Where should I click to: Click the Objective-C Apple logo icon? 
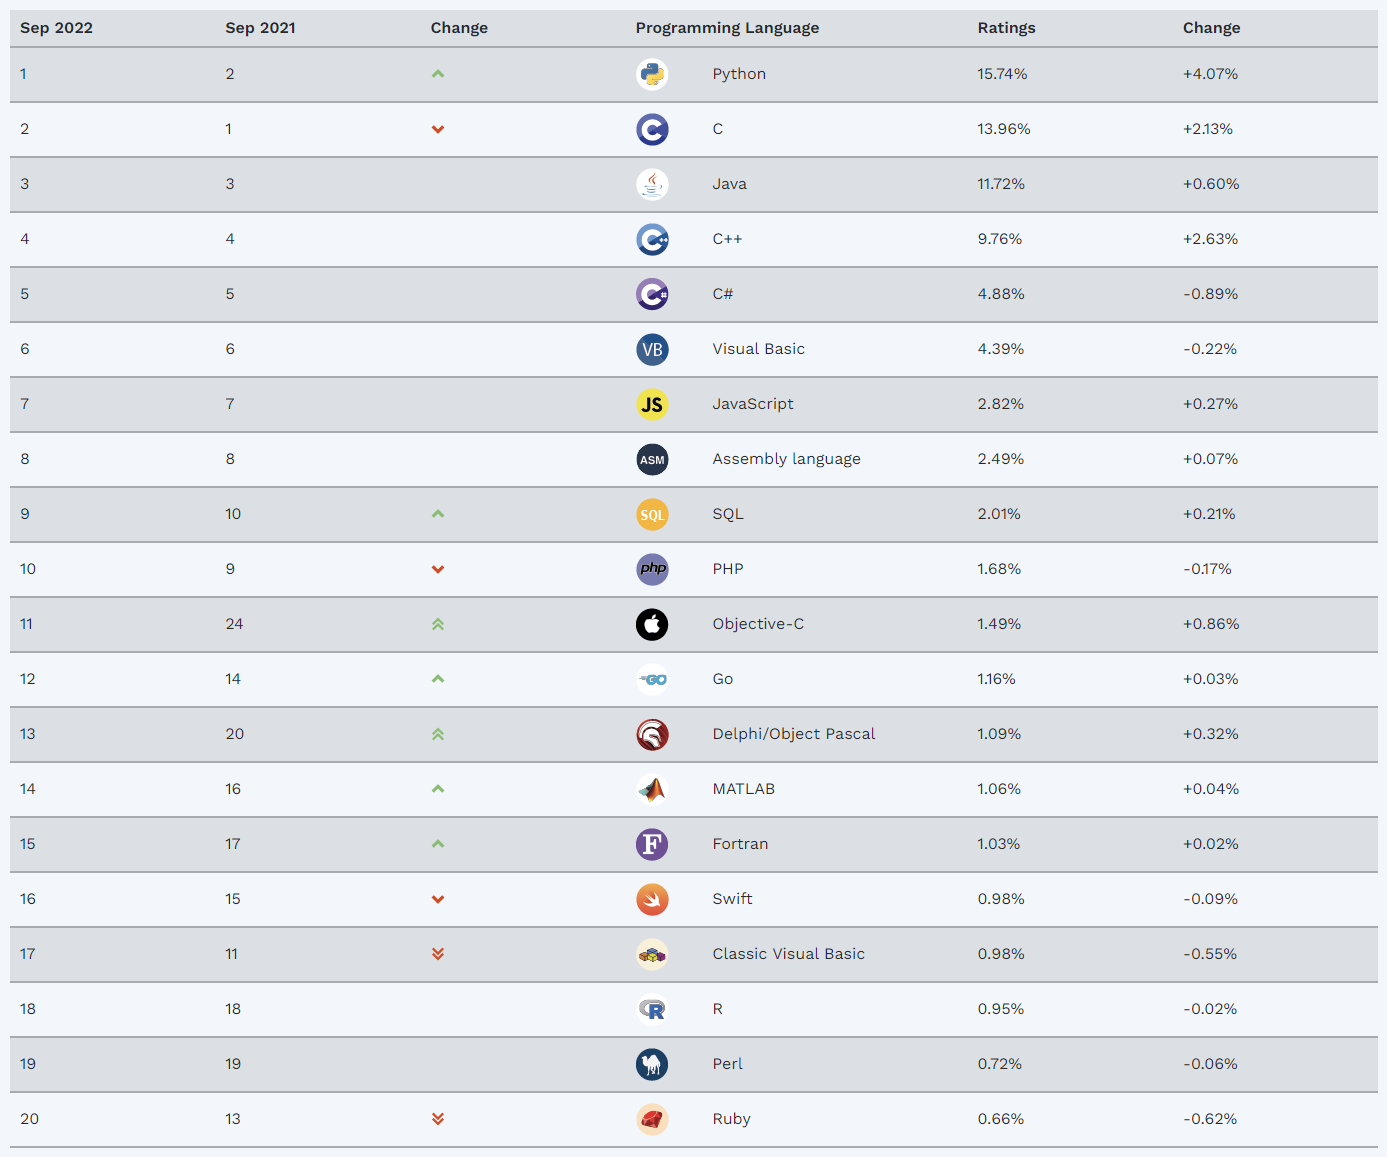click(652, 624)
